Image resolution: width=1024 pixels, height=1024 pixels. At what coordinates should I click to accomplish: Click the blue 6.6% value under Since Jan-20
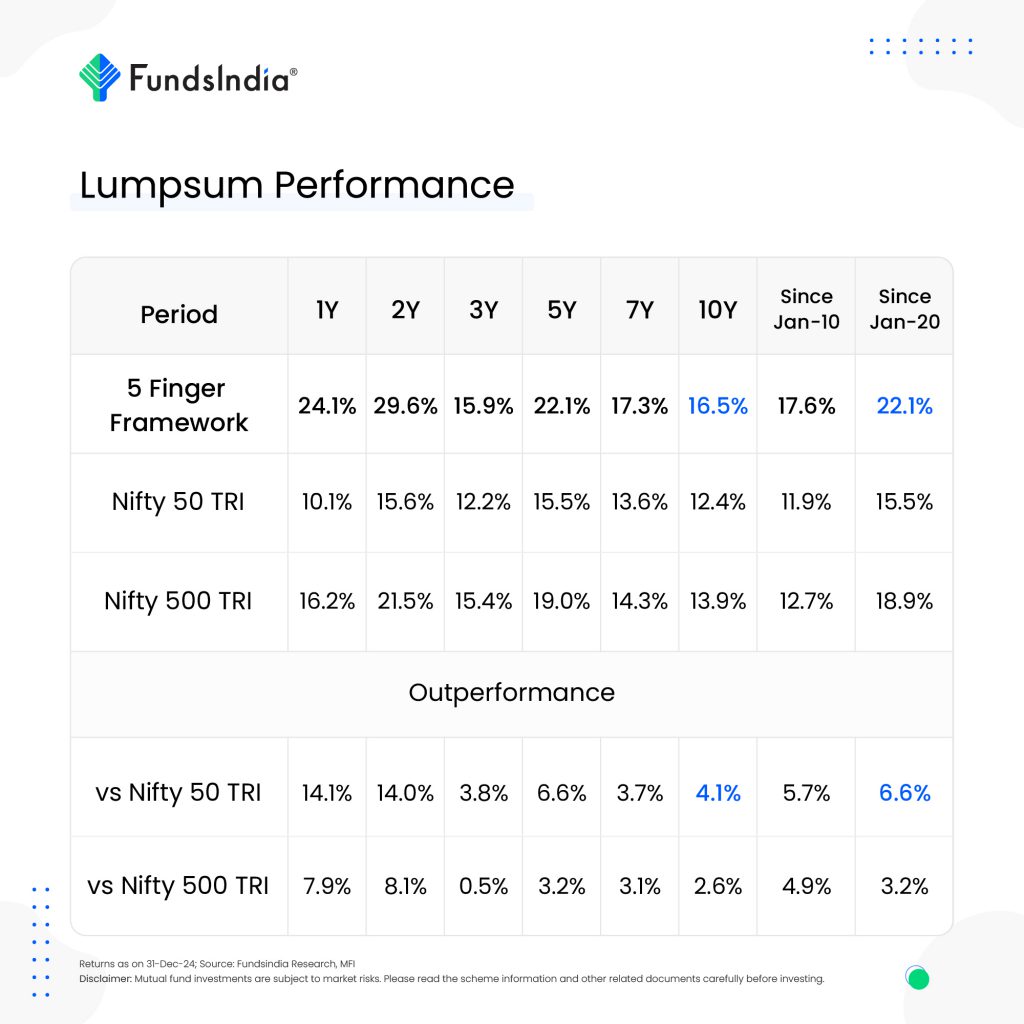pos(904,793)
